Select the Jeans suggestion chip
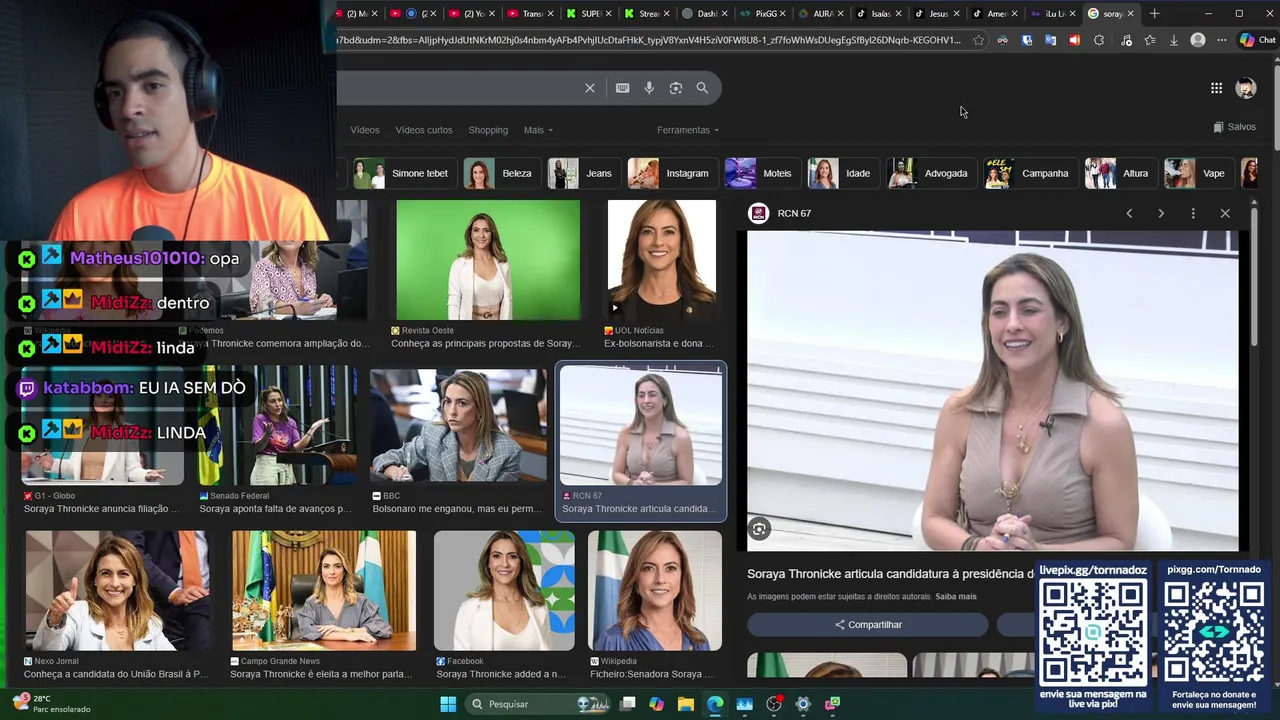Image resolution: width=1280 pixels, height=720 pixels. click(583, 173)
